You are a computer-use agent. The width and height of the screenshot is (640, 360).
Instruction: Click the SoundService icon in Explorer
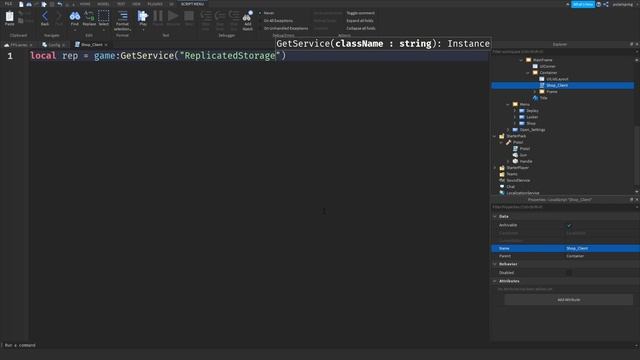[x=502, y=180]
